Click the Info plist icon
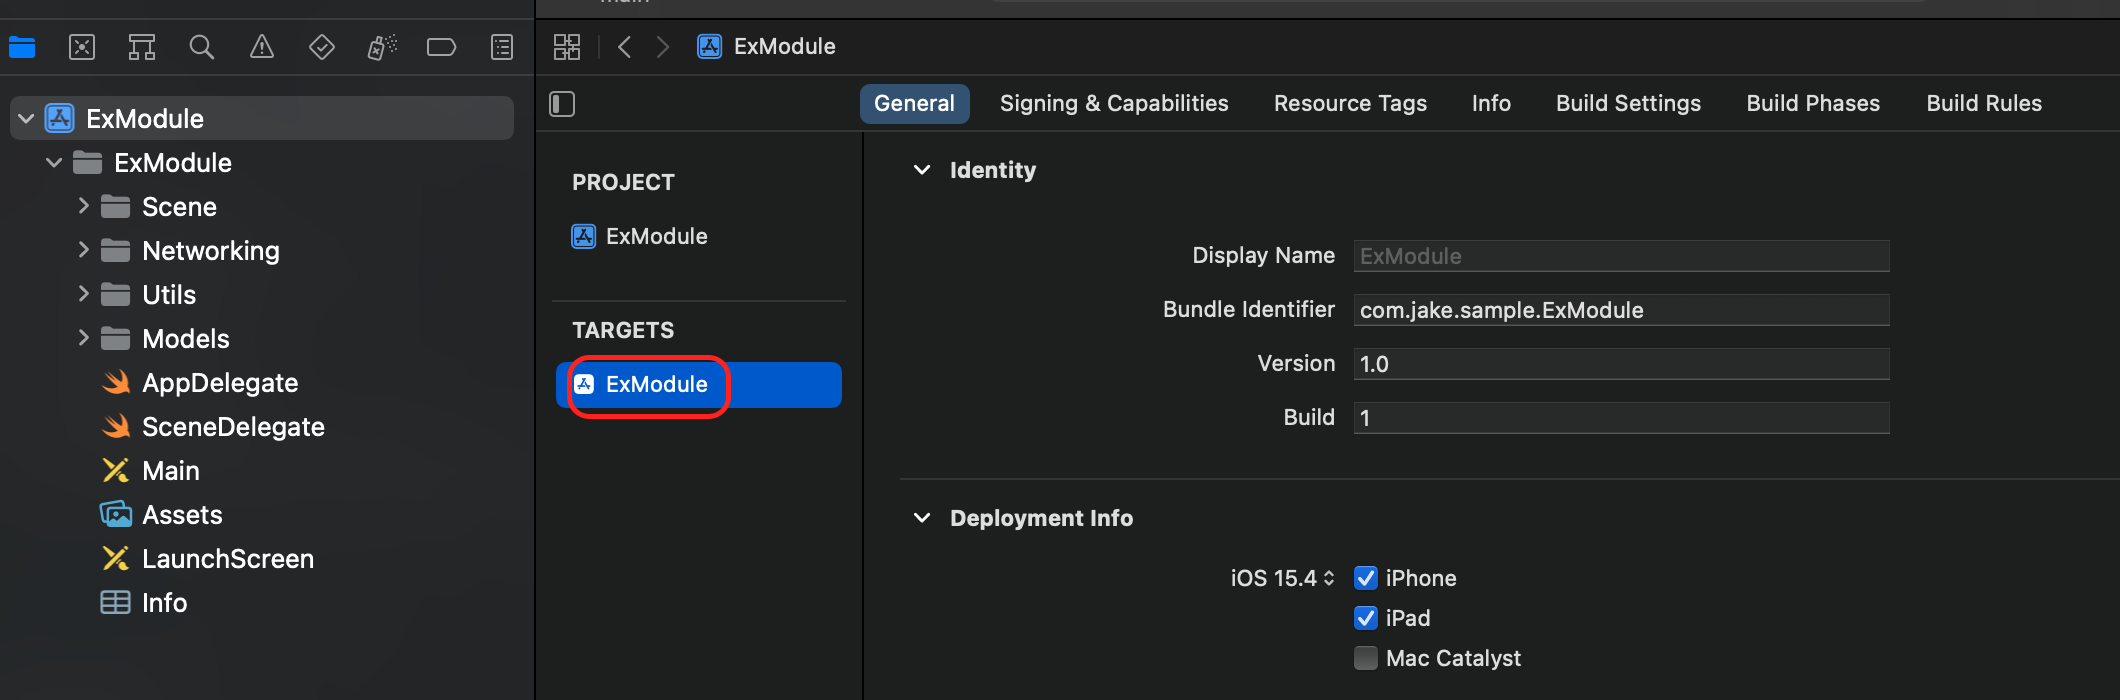Viewport: 2120px width, 700px height. point(116,603)
